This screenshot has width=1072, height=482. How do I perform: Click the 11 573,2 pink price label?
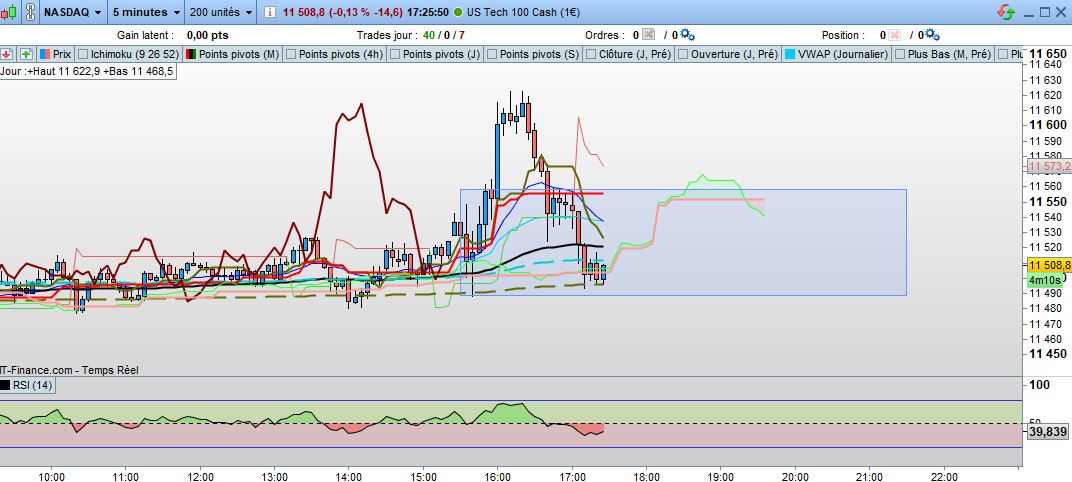[x=1049, y=166]
